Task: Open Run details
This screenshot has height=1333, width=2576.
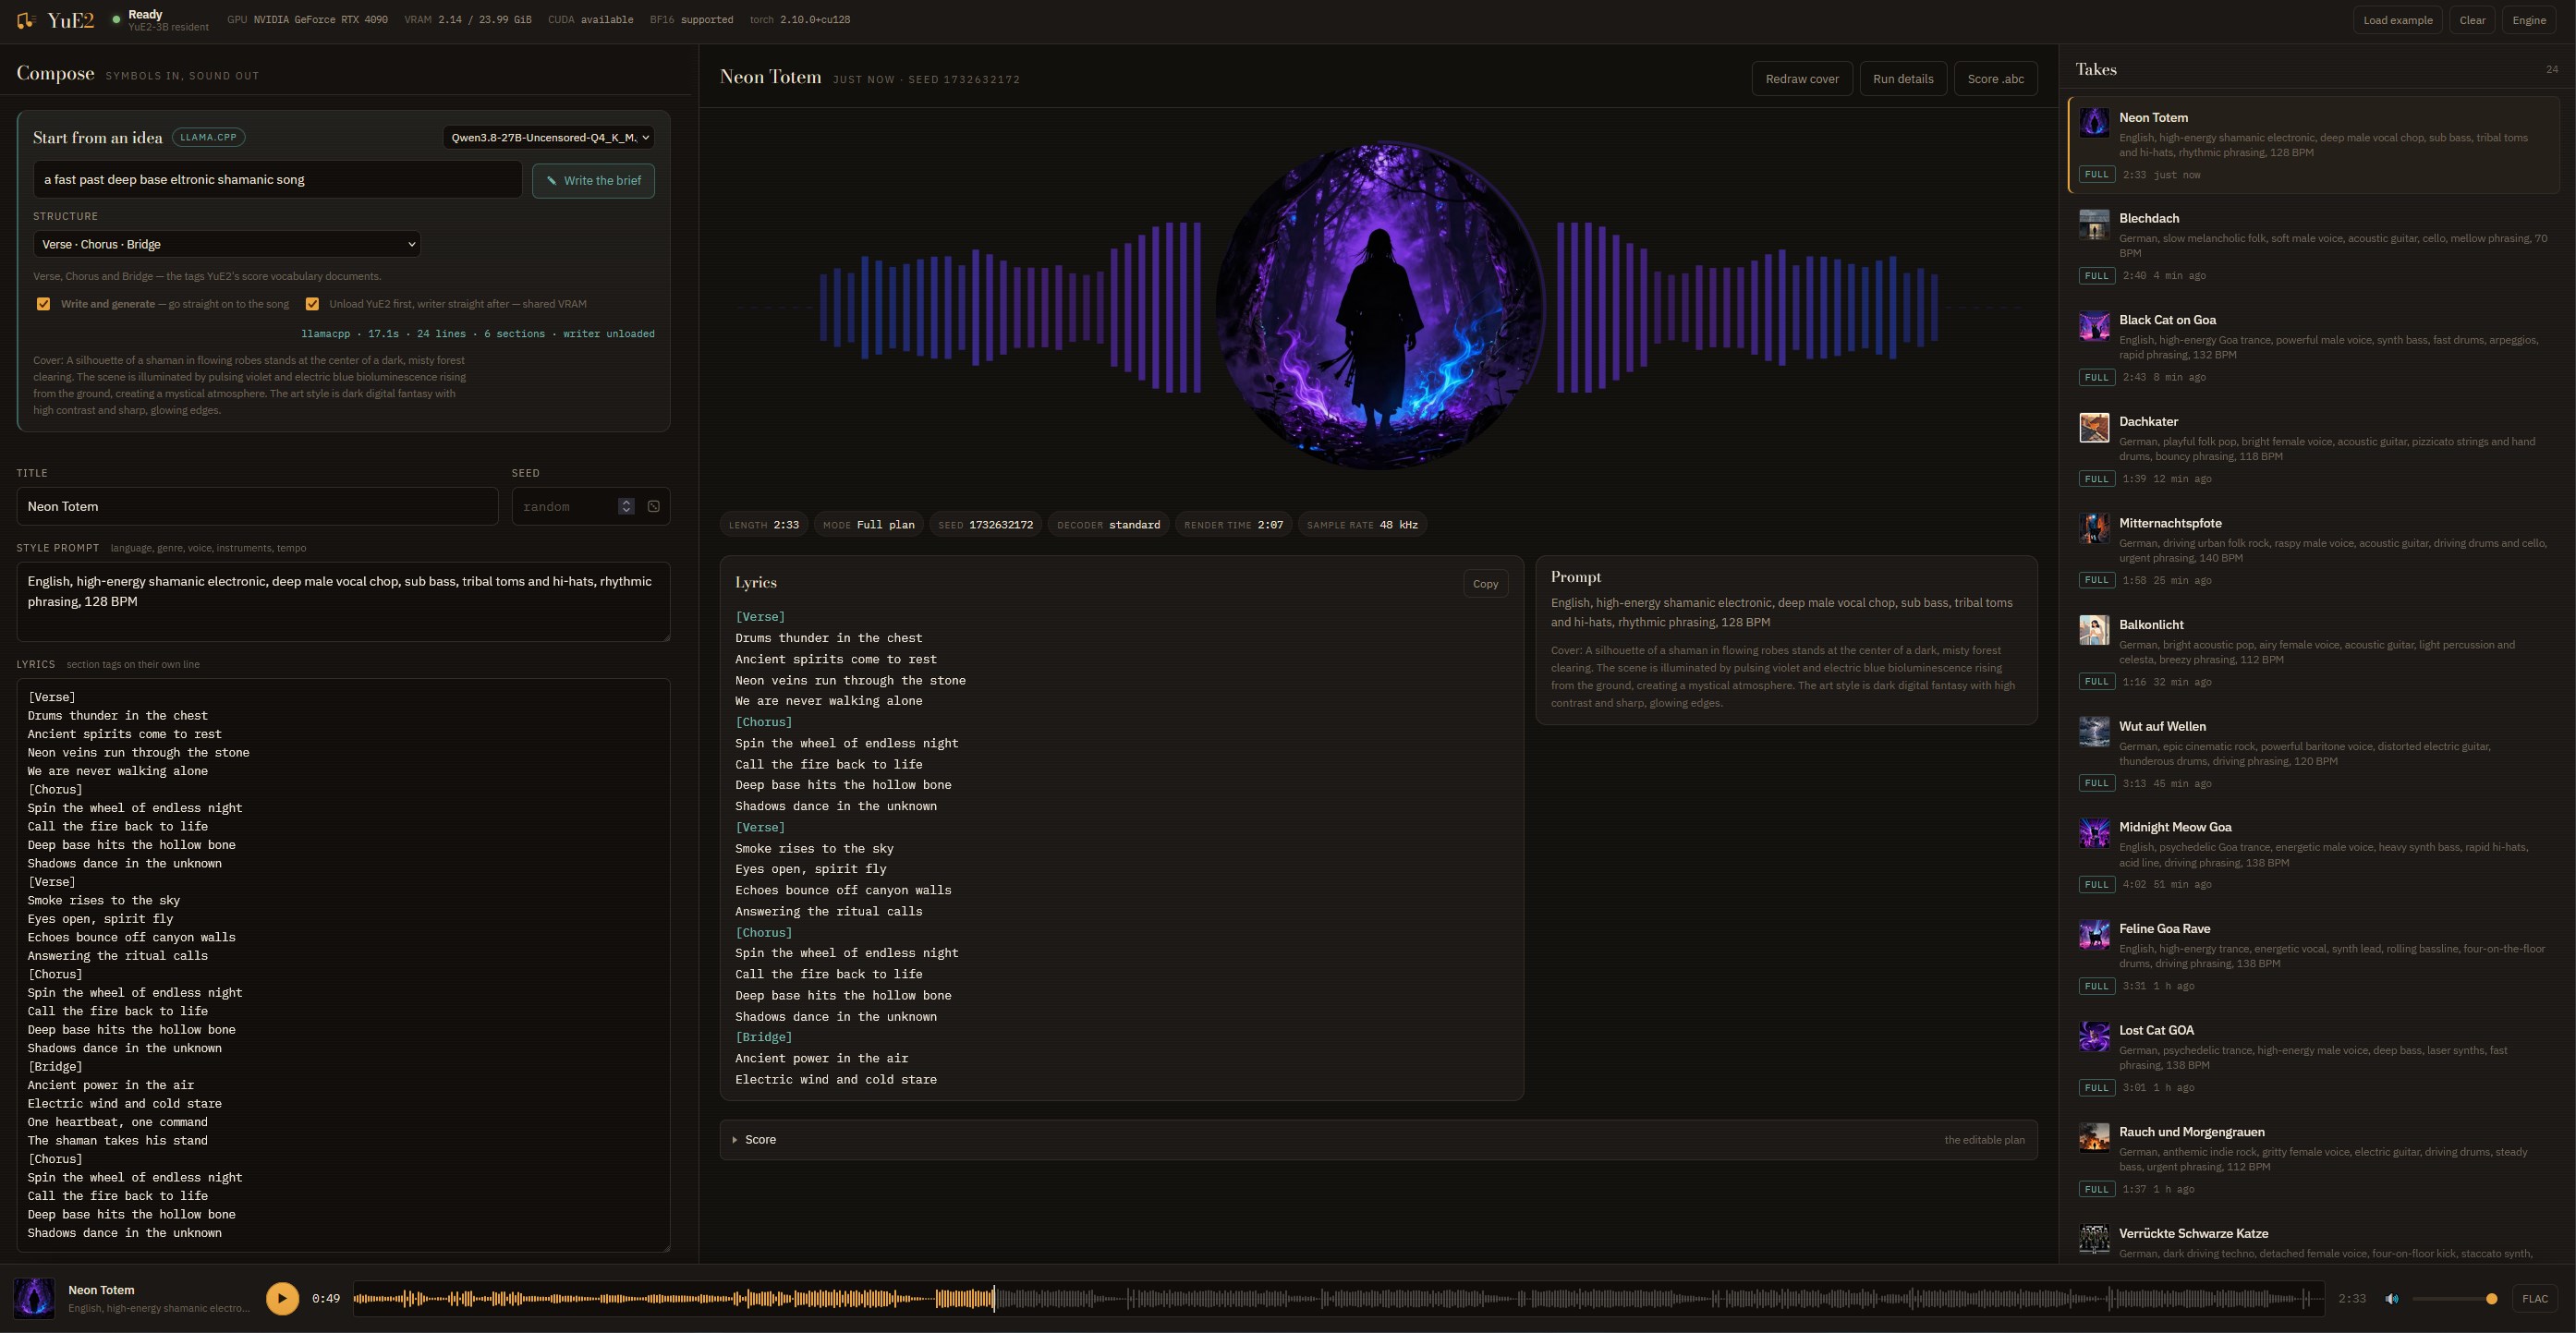Action: pos(1902,79)
